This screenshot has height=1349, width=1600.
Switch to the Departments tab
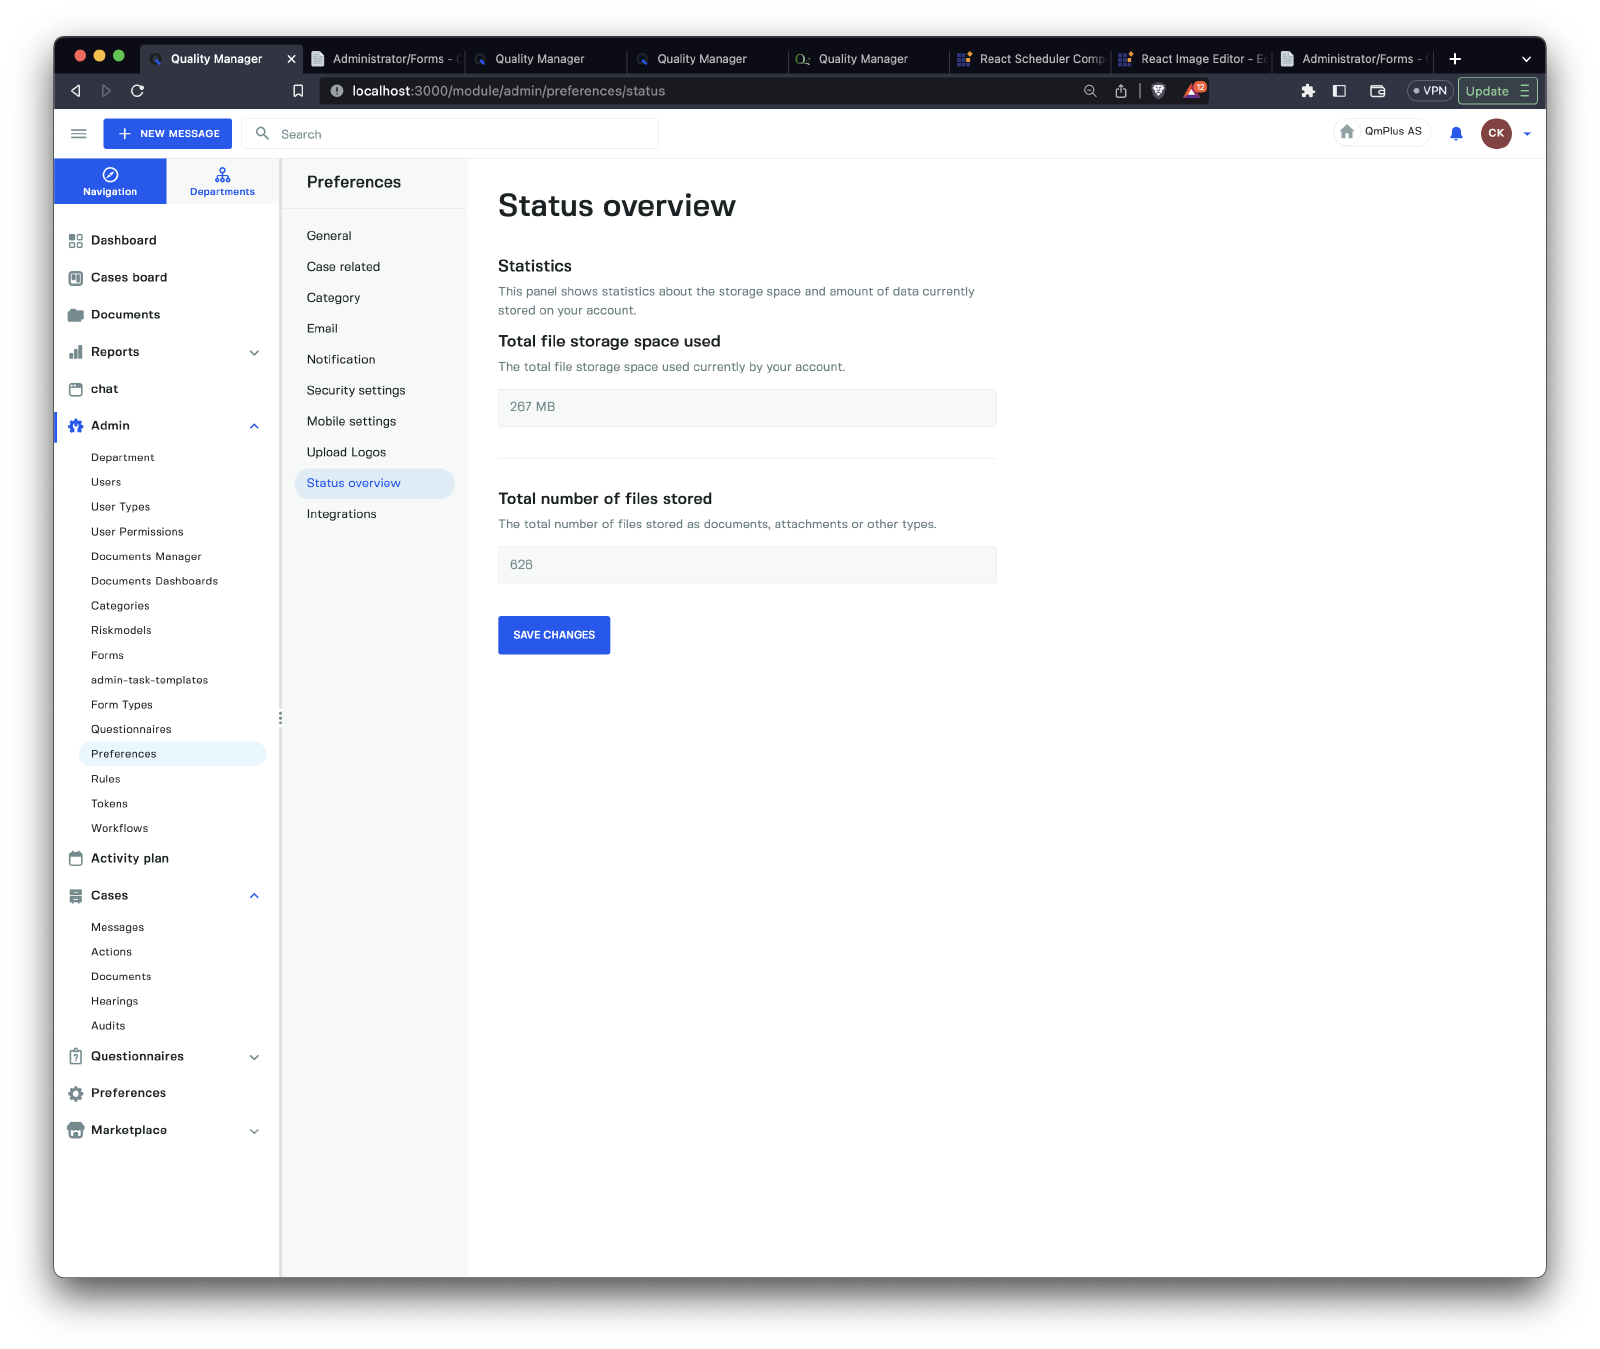222,181
